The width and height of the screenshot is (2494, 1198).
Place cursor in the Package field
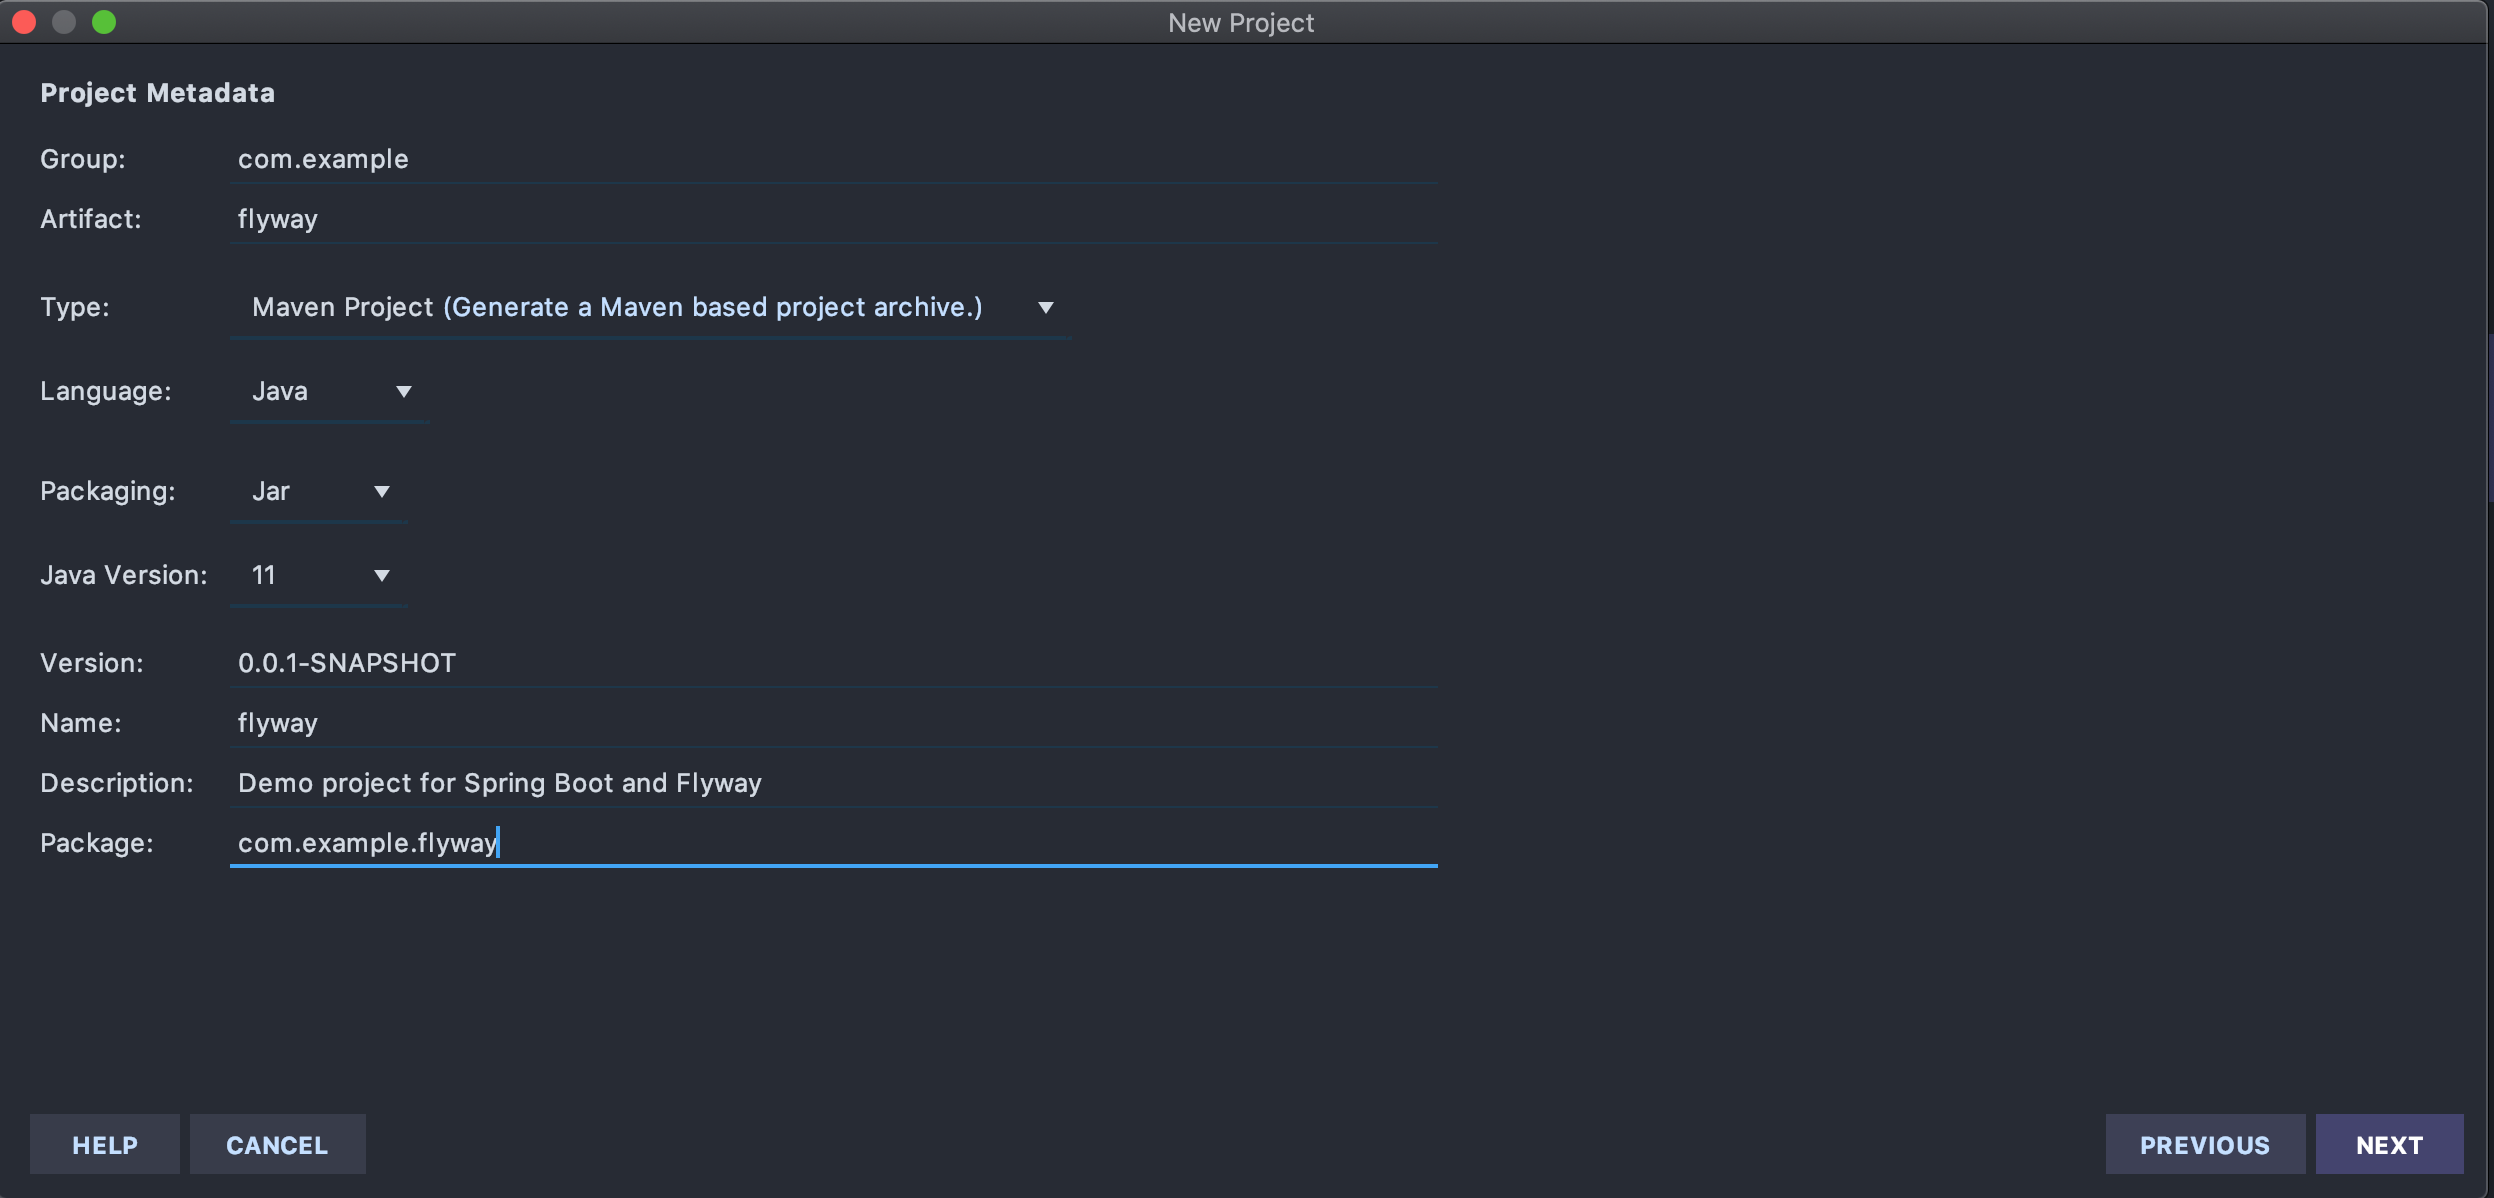(832, 843)
